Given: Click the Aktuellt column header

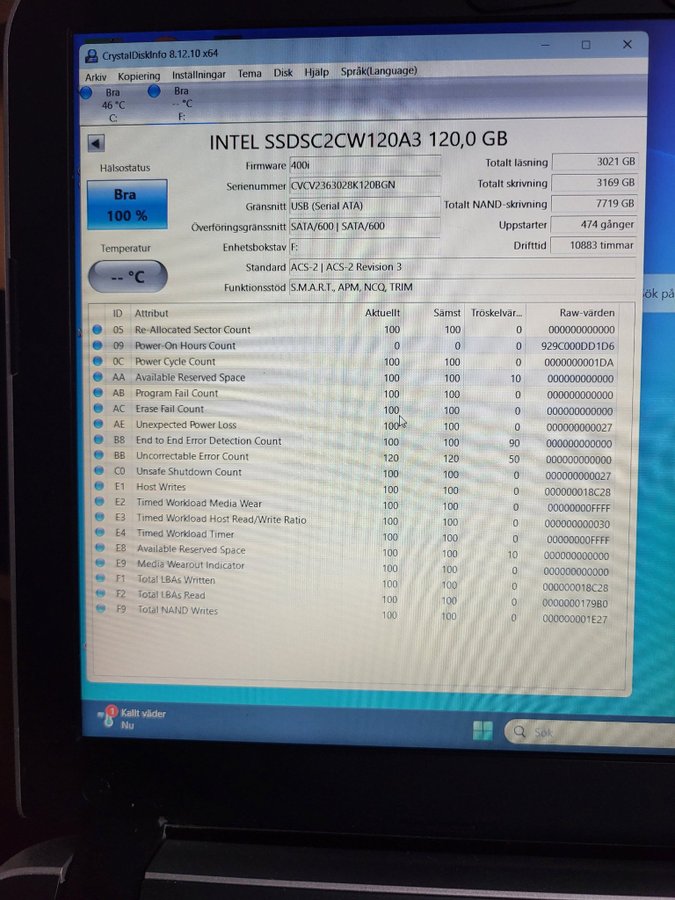Looking at the screenshot, I should coord(382,313).
